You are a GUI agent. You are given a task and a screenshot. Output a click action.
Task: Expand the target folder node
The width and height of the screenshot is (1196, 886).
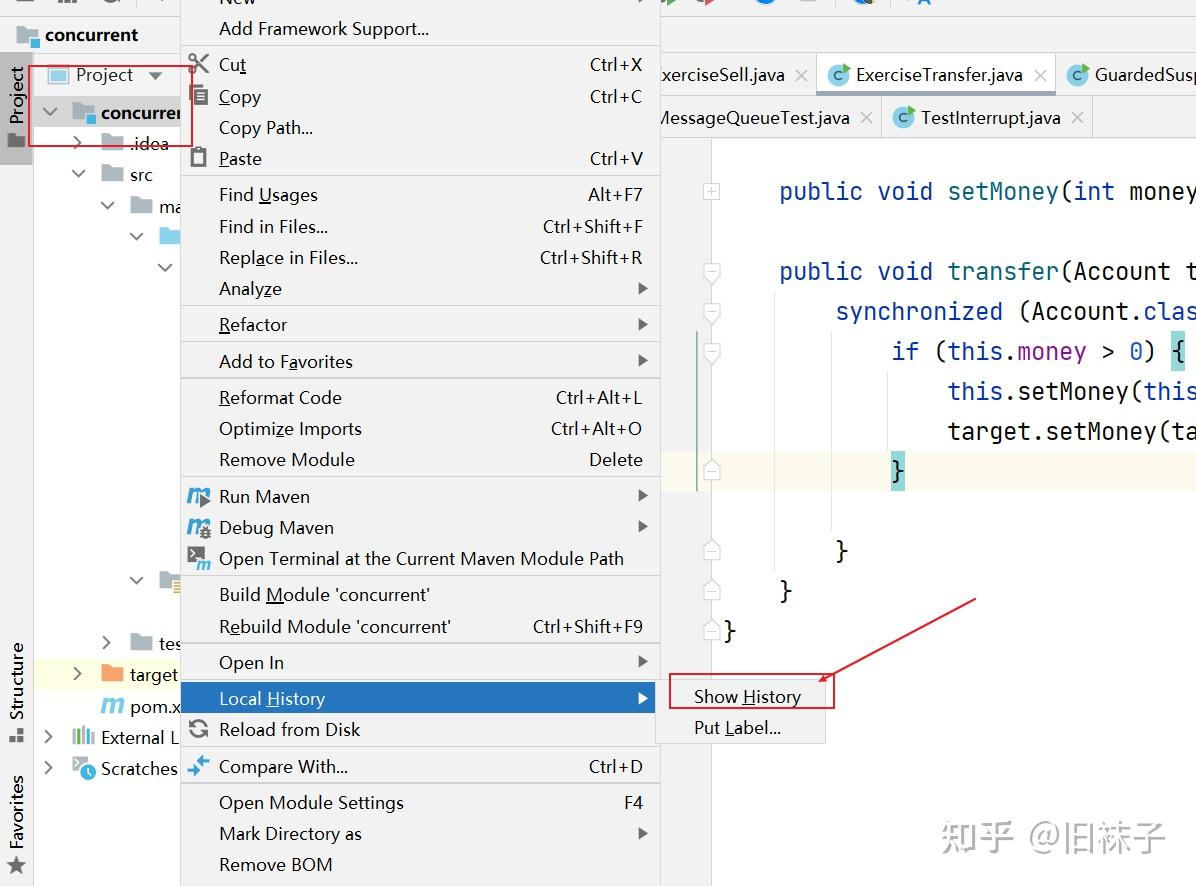(x=78, y=673)
